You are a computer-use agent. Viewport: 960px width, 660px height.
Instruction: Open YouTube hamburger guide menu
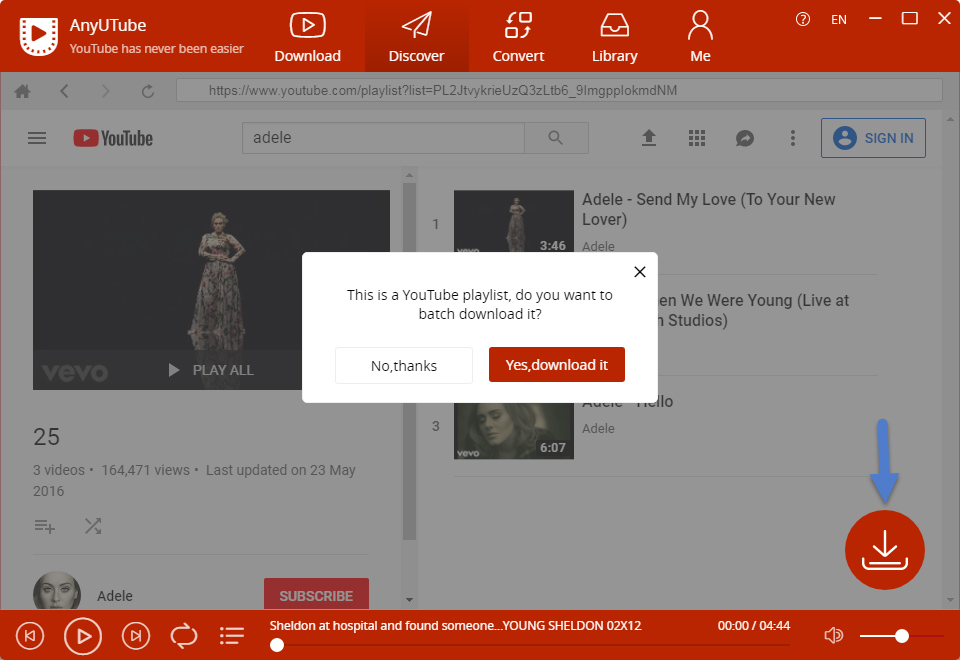click(x=37, y=138)
